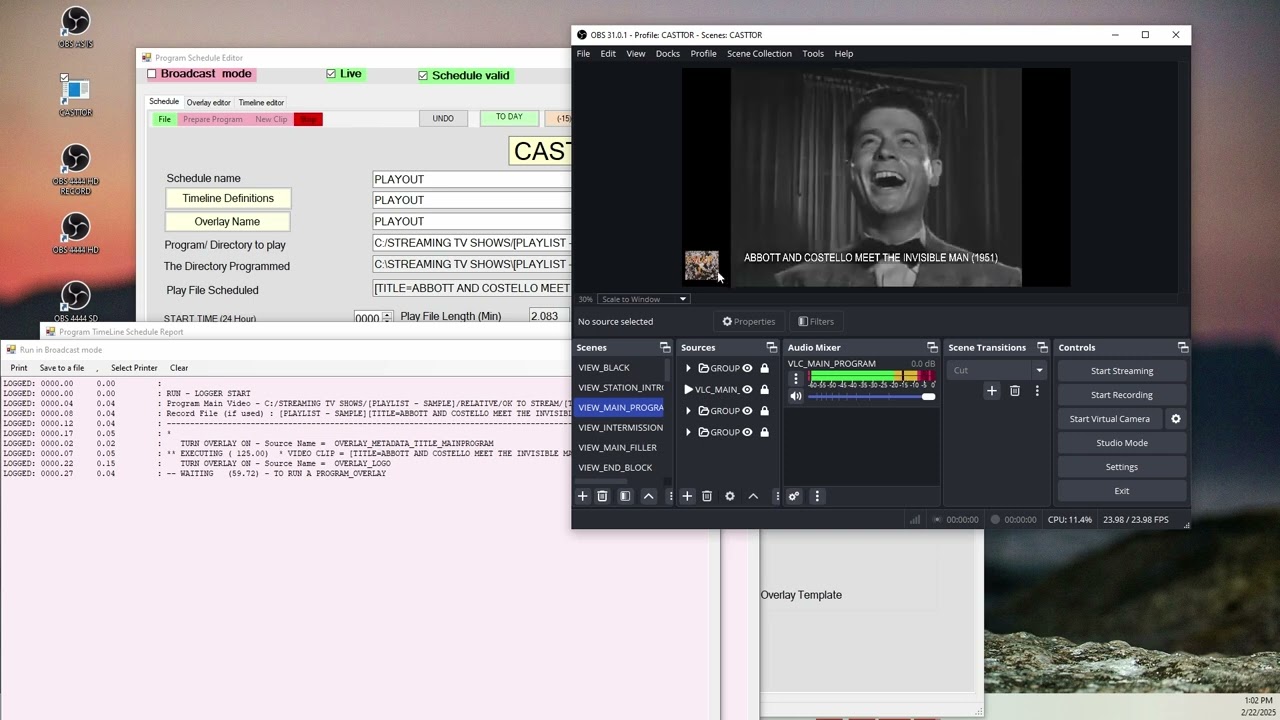Viewport: 1280px width, 720px height.
Task: Open OBS Docks menu
Action: click(668, 54)
